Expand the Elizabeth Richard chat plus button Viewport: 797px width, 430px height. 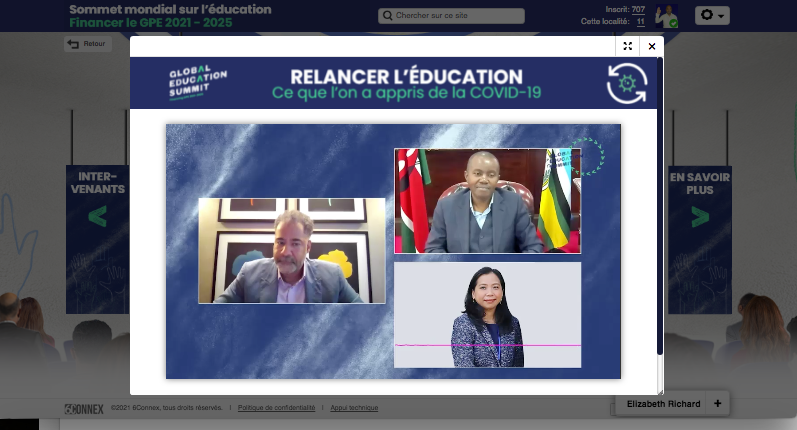717,404
